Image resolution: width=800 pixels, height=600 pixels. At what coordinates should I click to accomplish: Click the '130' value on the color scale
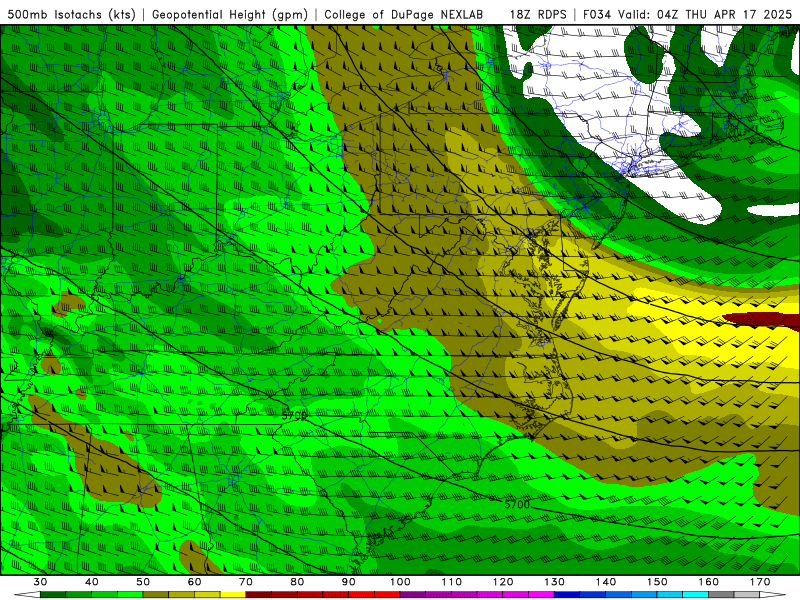[555, 582]
